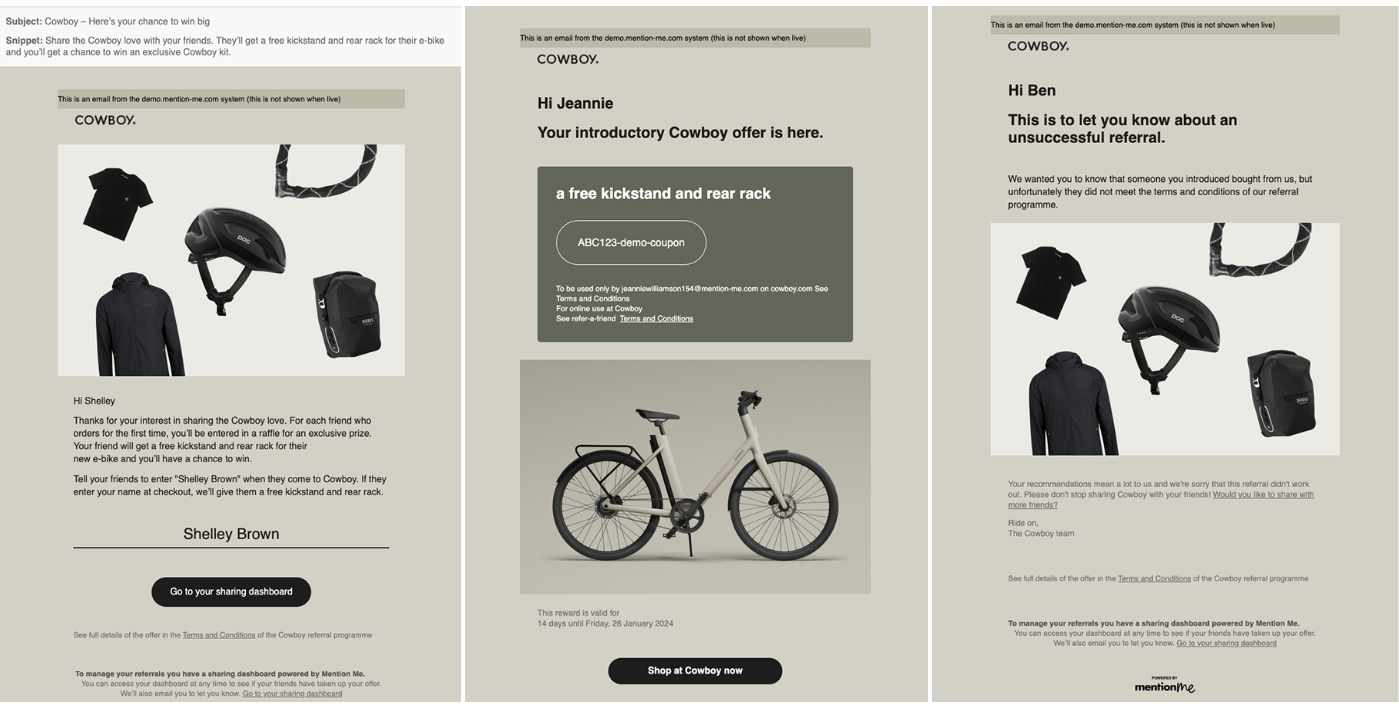
Task: Click the Shop at Cowboy now button
Action: 695,671
